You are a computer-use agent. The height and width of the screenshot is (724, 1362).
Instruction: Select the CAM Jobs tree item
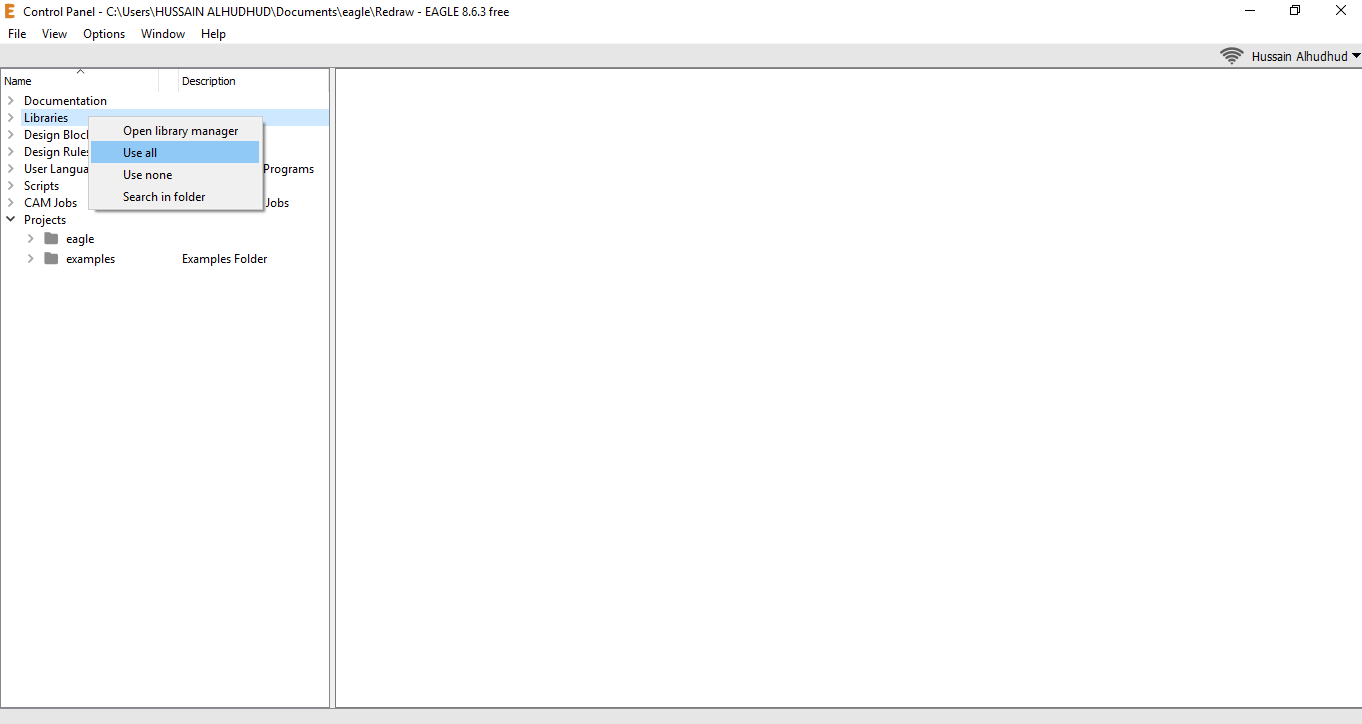[x=50, y=203]
